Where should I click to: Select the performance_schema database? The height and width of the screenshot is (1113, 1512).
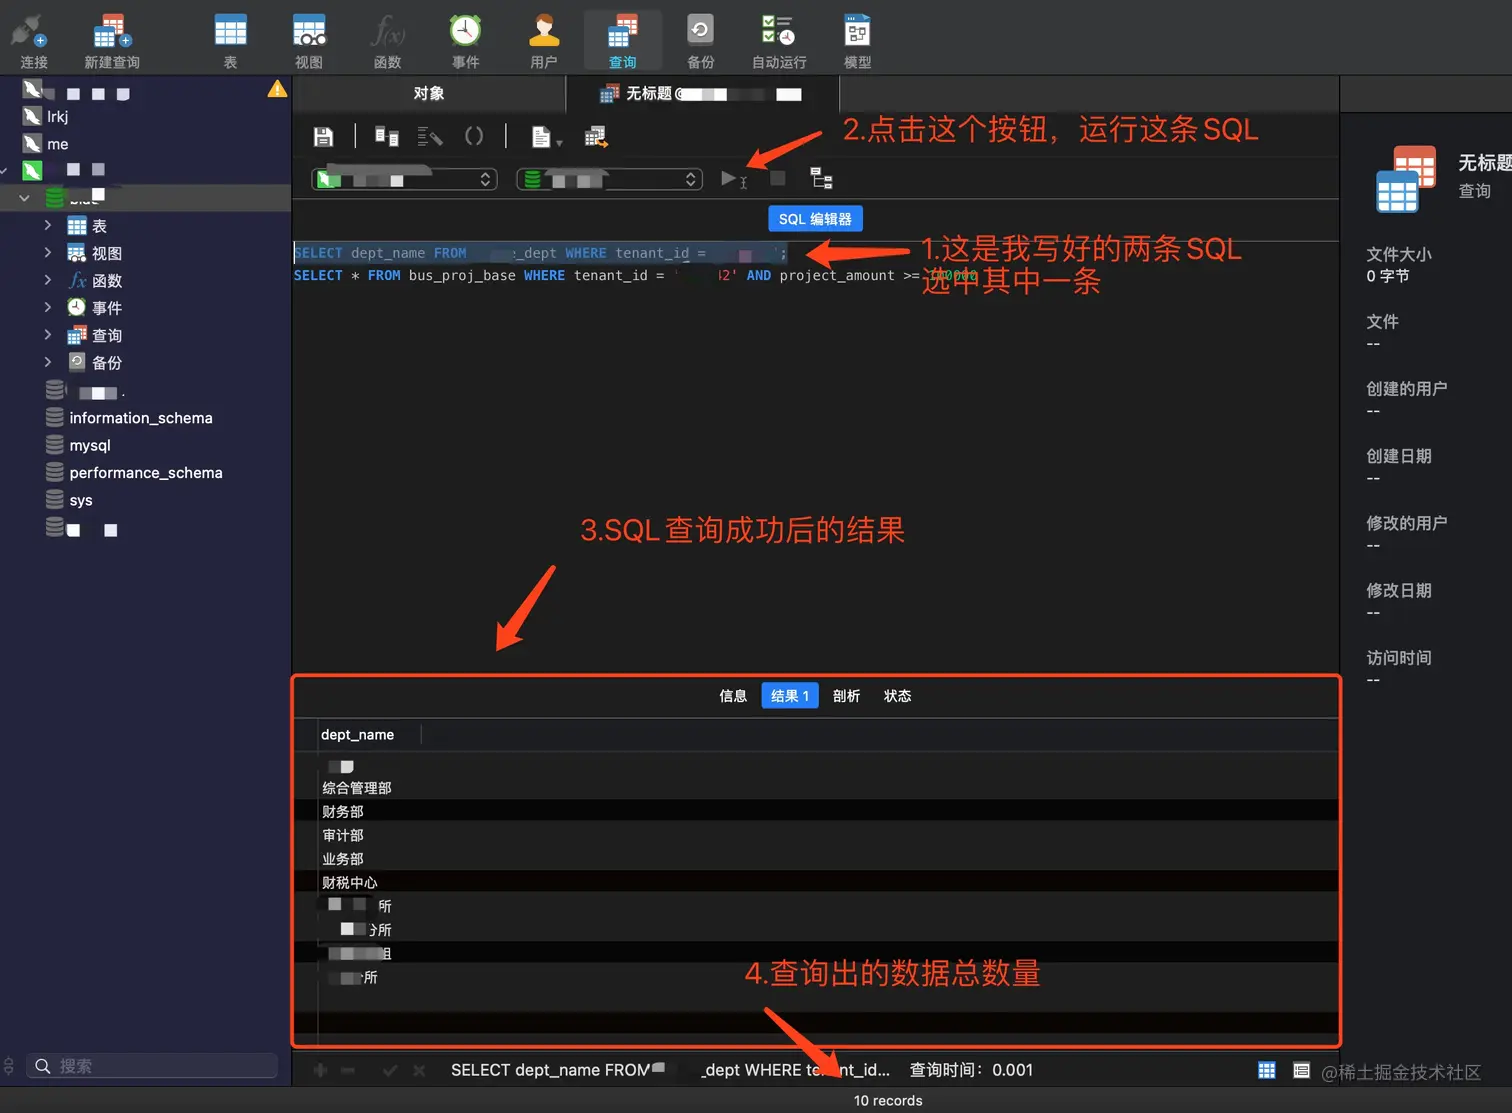coord(145,472)
